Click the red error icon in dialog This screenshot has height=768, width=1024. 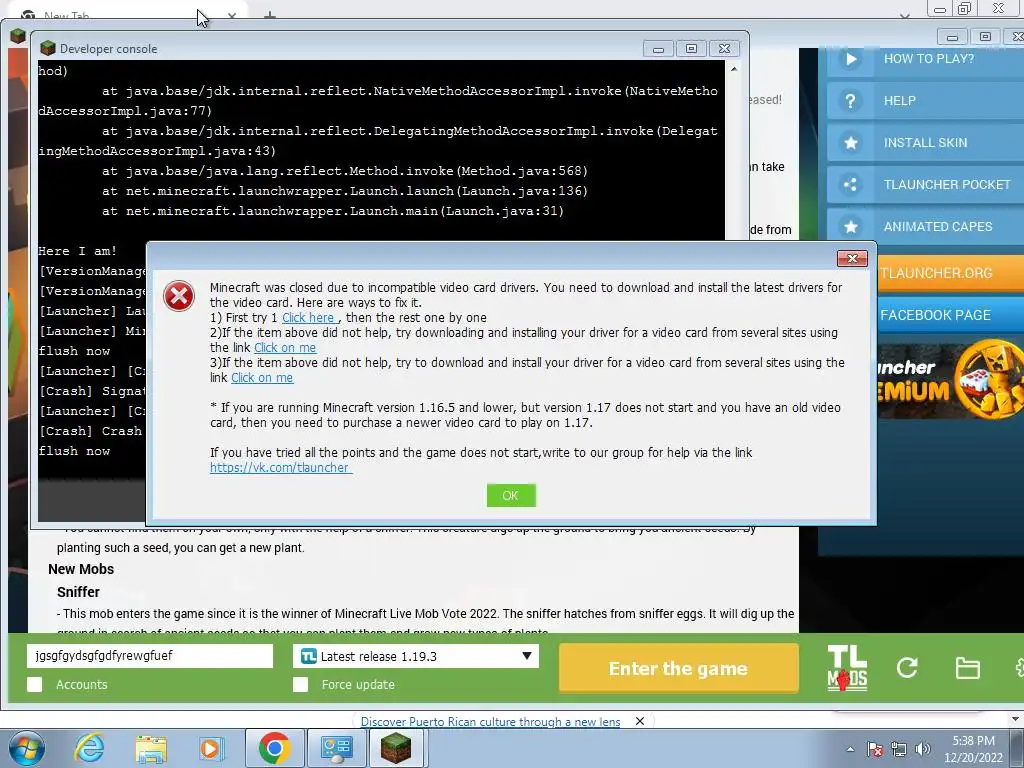tap(179, 296)
